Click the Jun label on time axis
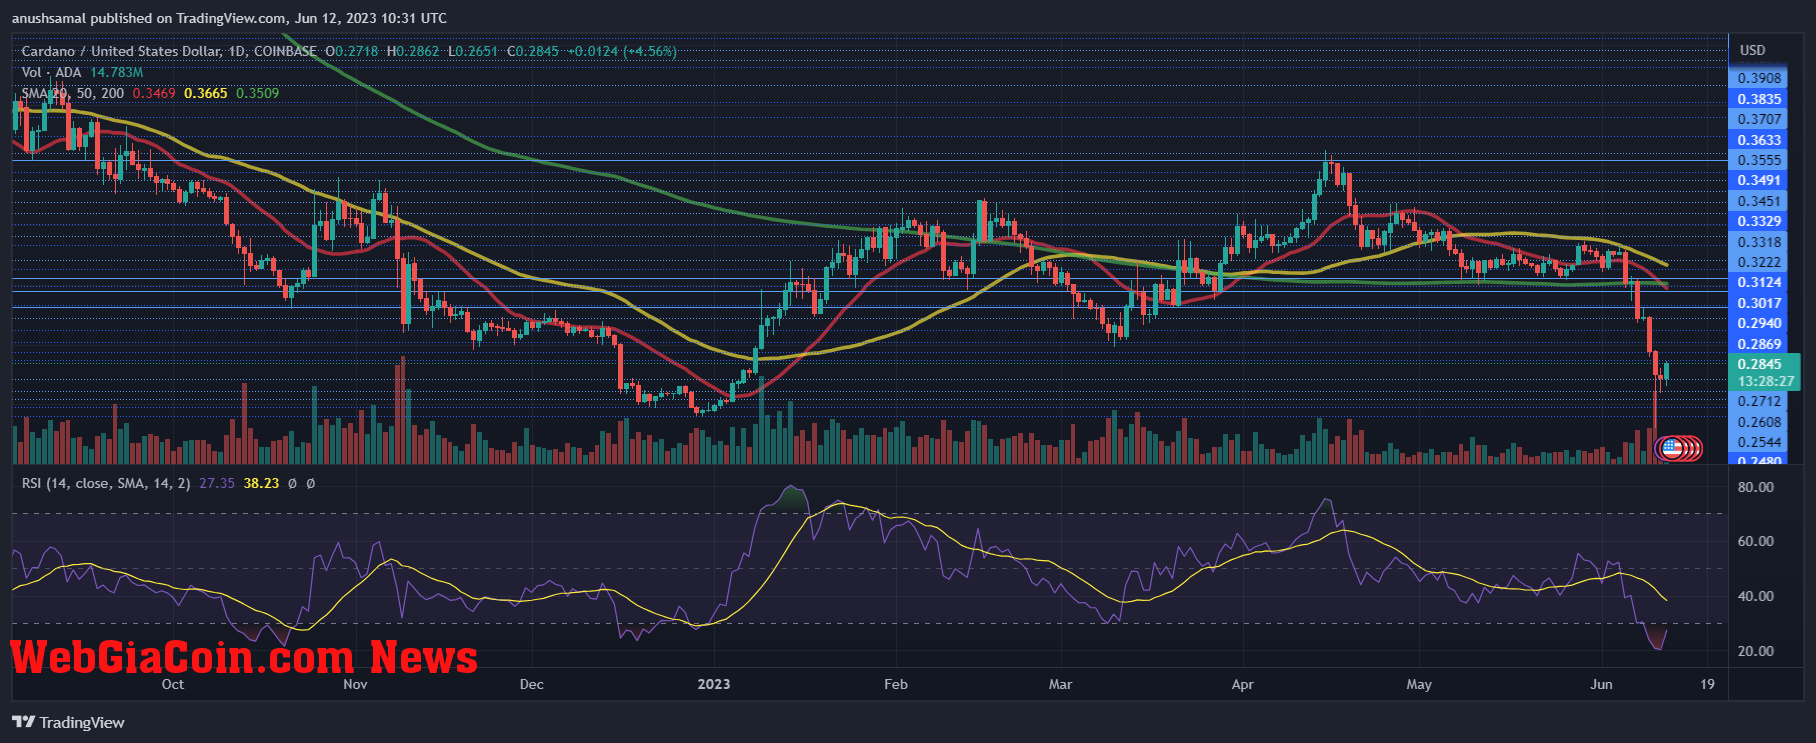Viewport: 1816px width, 743px height. click(1602, 684)
